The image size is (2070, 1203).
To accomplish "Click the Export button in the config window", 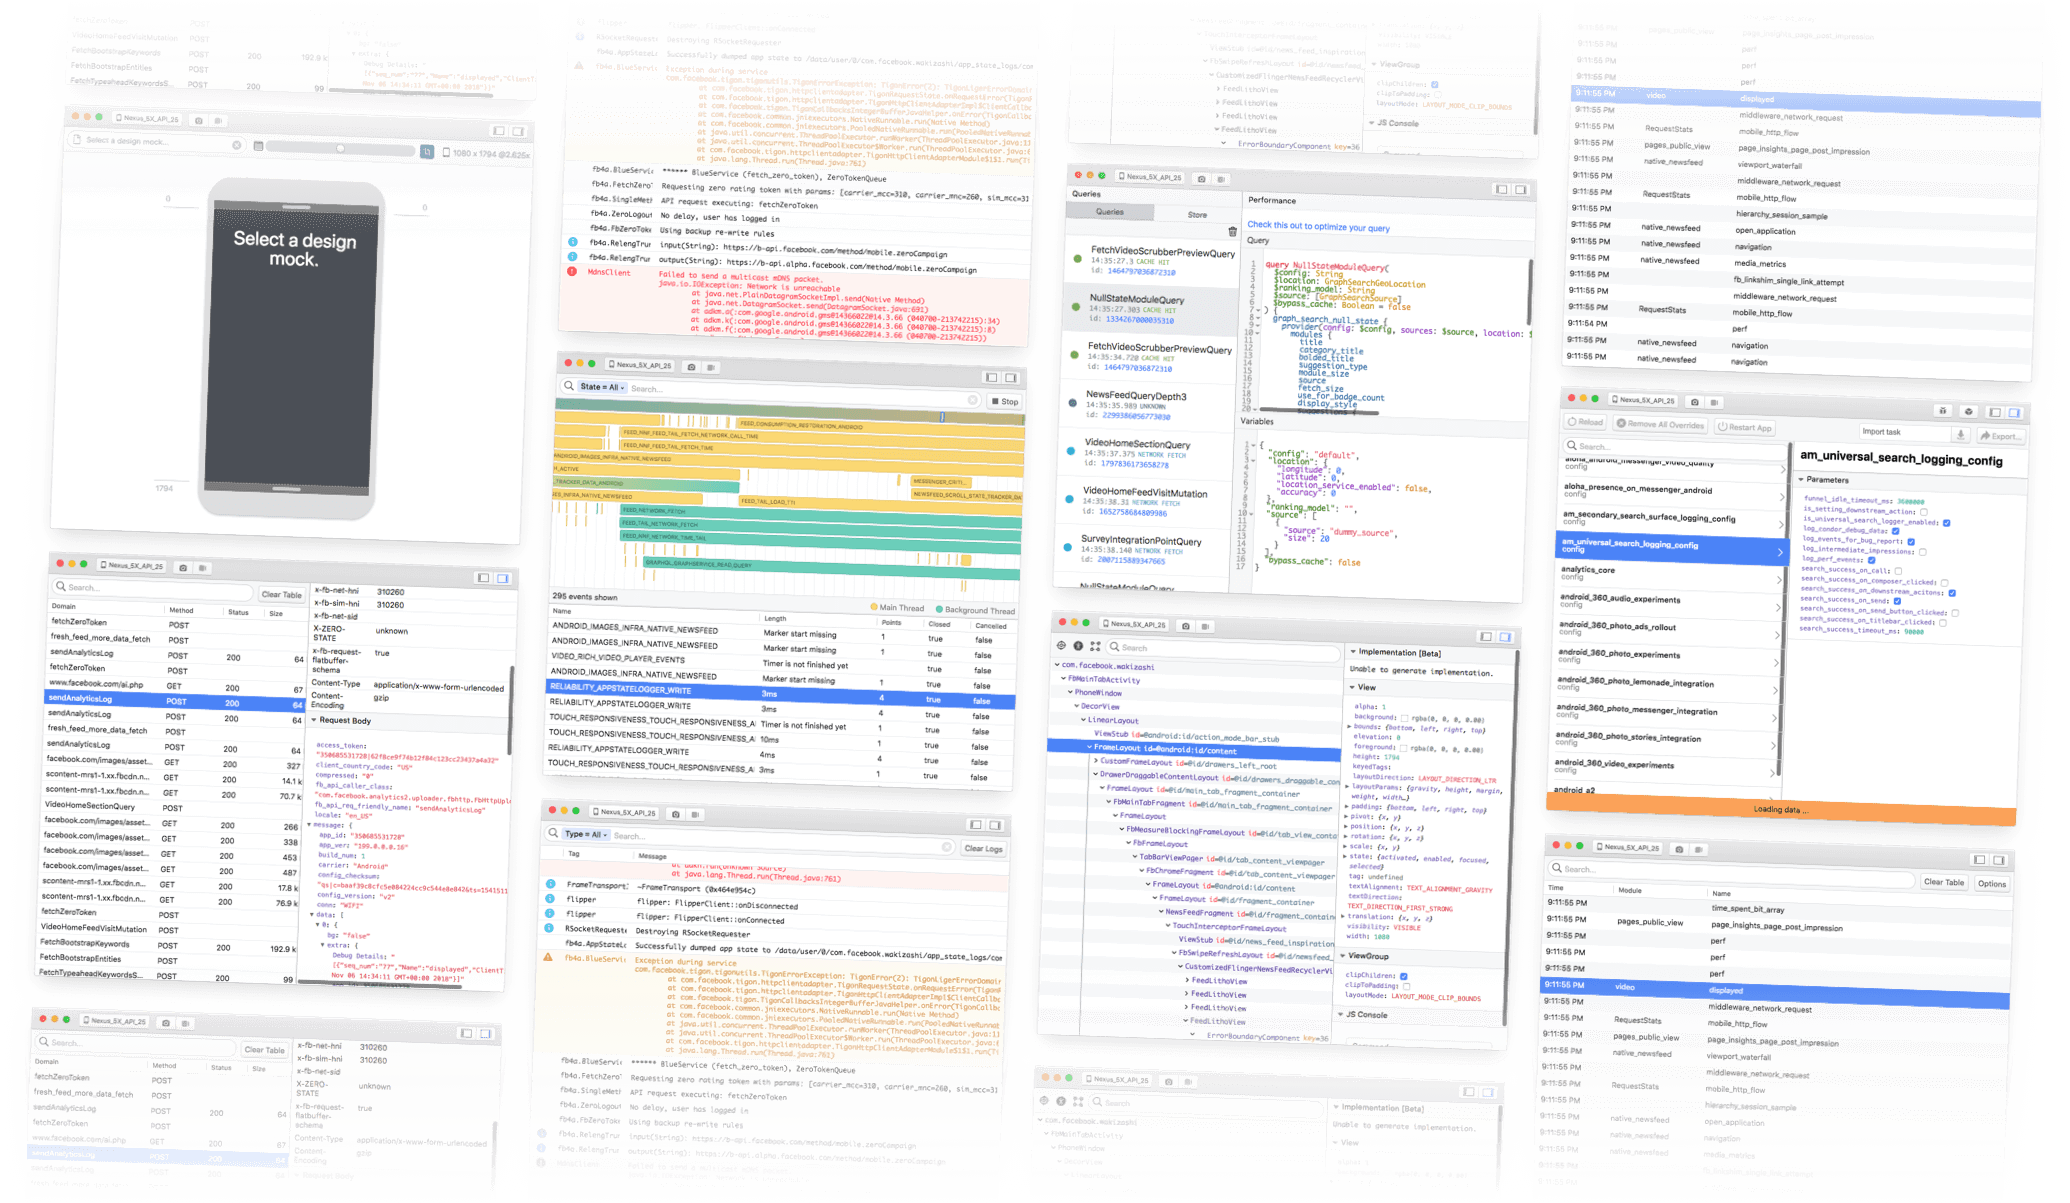I will pos(1999,436).
